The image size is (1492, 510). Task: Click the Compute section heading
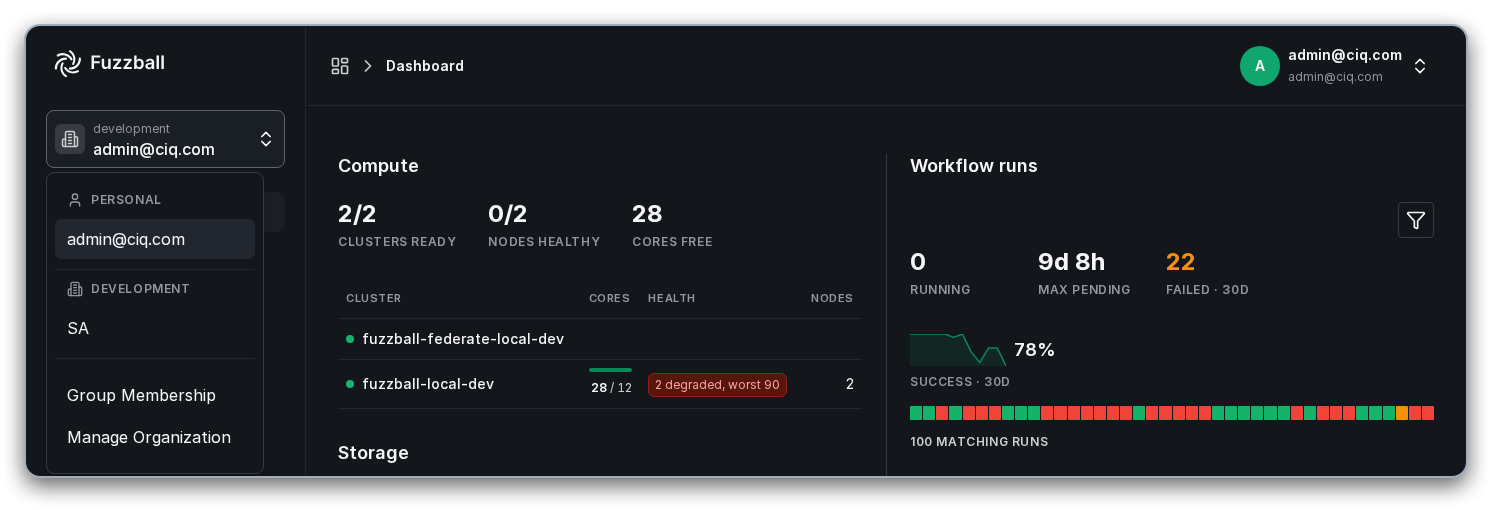coord(378,166)
